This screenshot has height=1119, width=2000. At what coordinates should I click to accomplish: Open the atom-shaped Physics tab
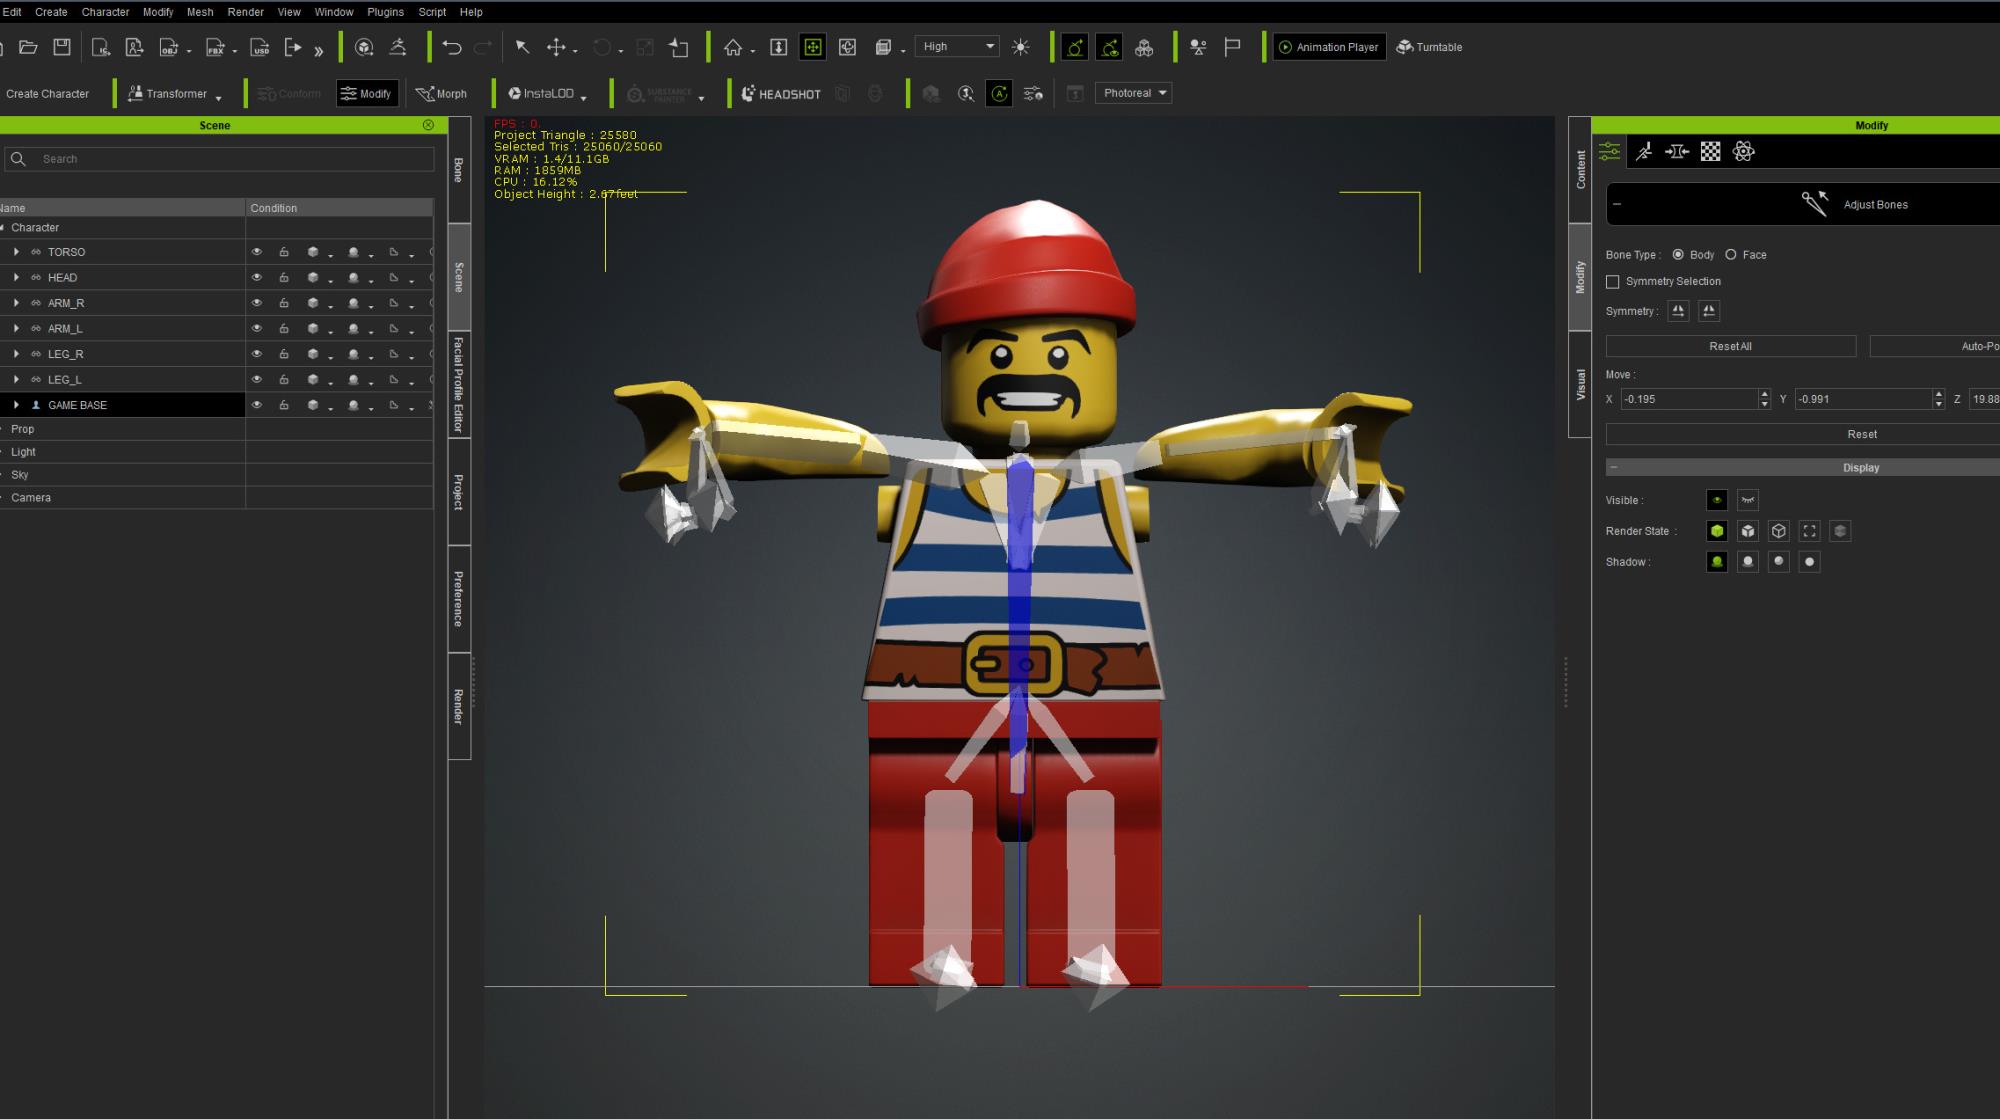click(x=1744, y=151)
